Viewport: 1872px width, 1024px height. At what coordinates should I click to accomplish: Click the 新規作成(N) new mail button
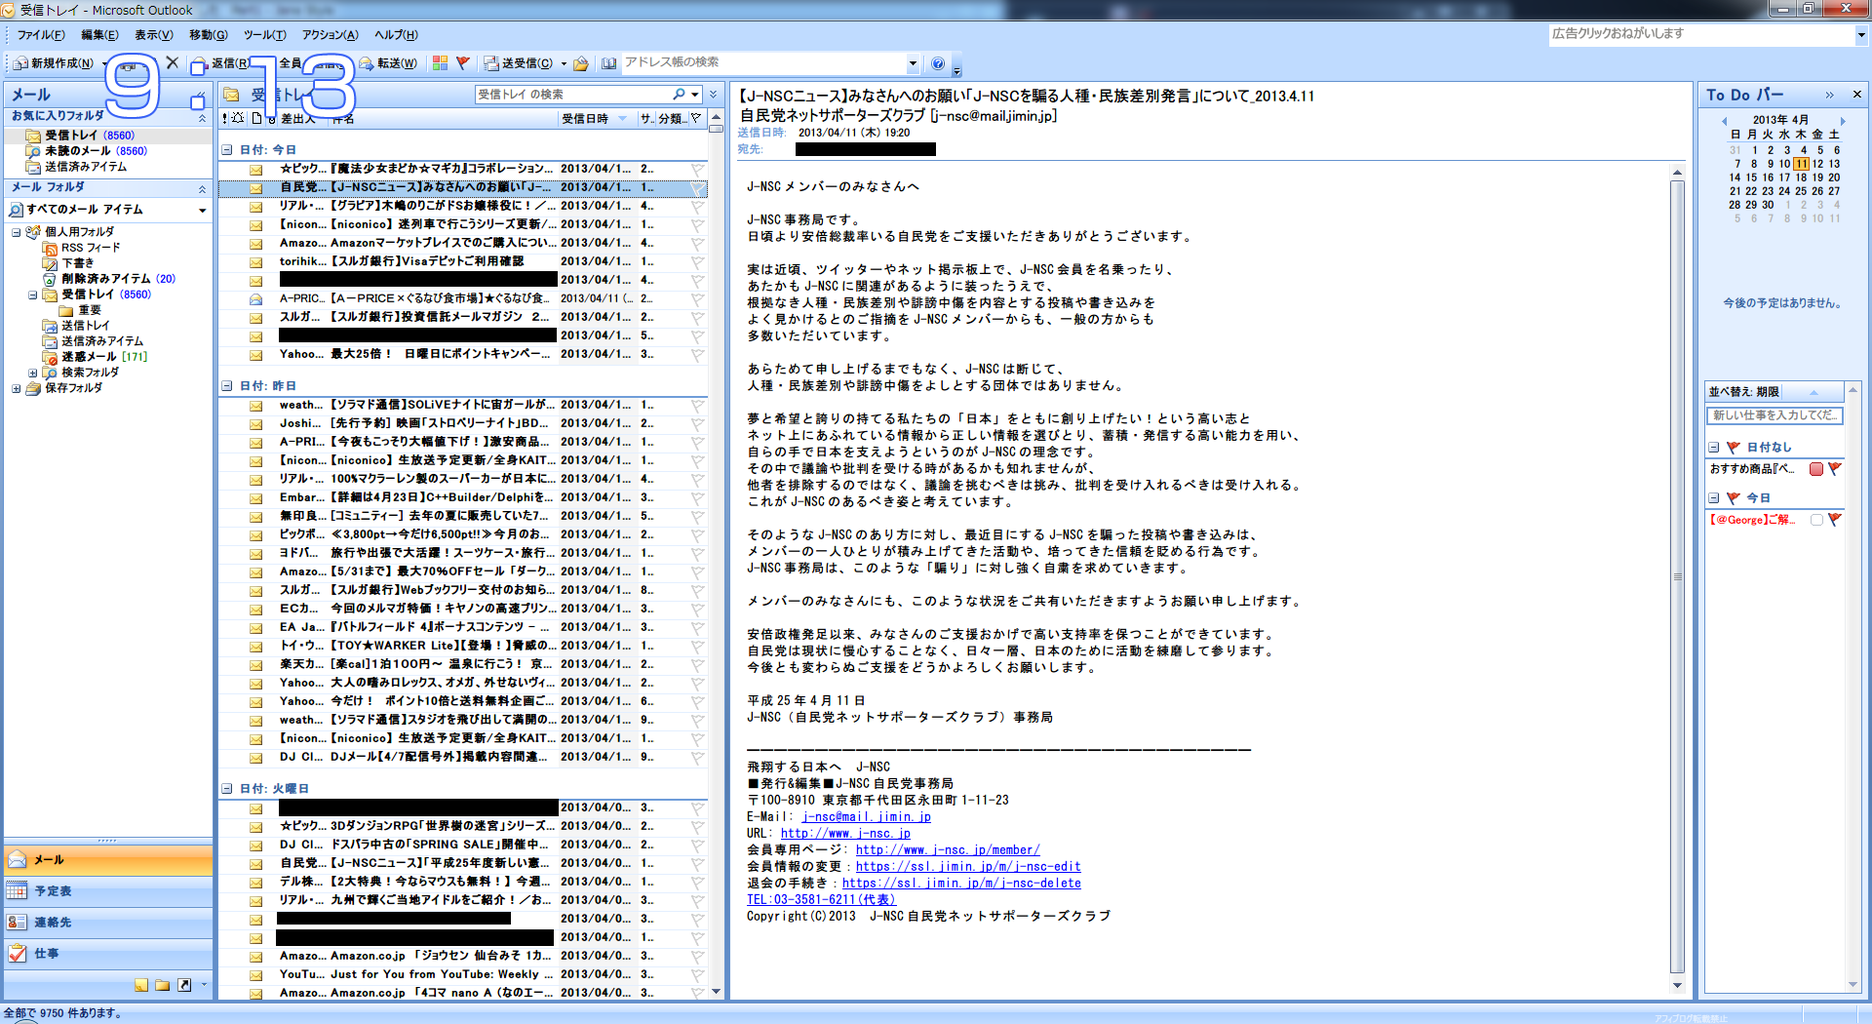pyautogui.click(x=54, y=63)
